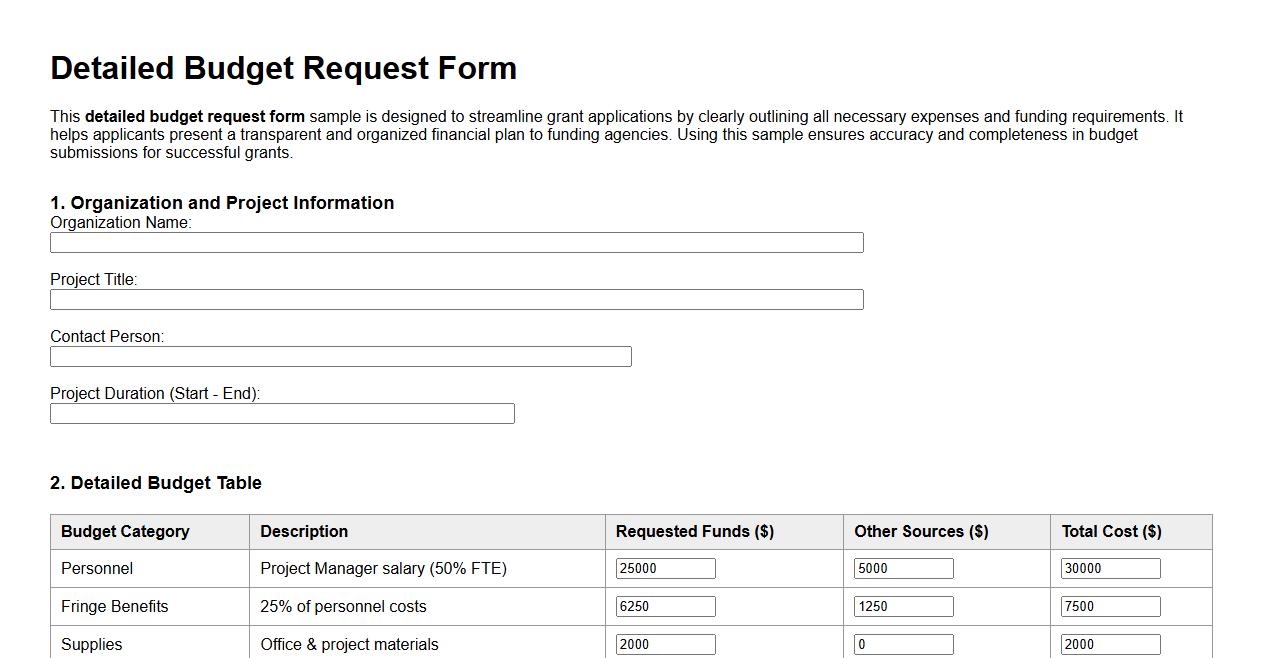The image size is (1263, 658).
Task: Click the Total Cost field for Supplies row
Action: click(x=1110, y=643)
